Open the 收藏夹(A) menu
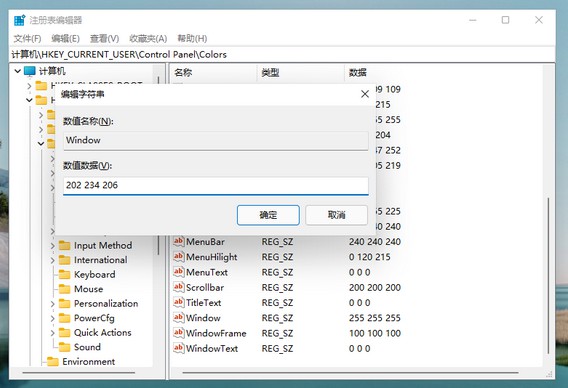This screenshot has height=388, width=568. click(148, 38)
